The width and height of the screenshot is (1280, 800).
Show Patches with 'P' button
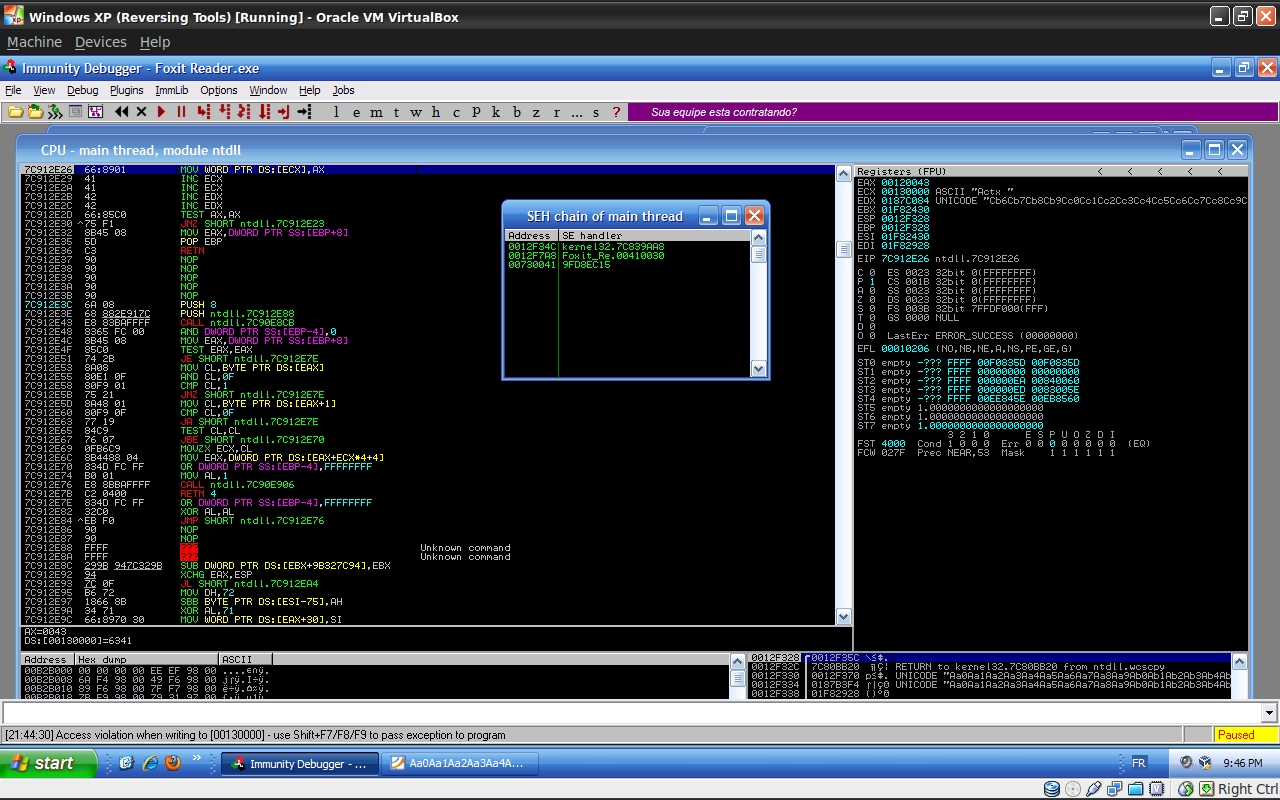(476, 111)
